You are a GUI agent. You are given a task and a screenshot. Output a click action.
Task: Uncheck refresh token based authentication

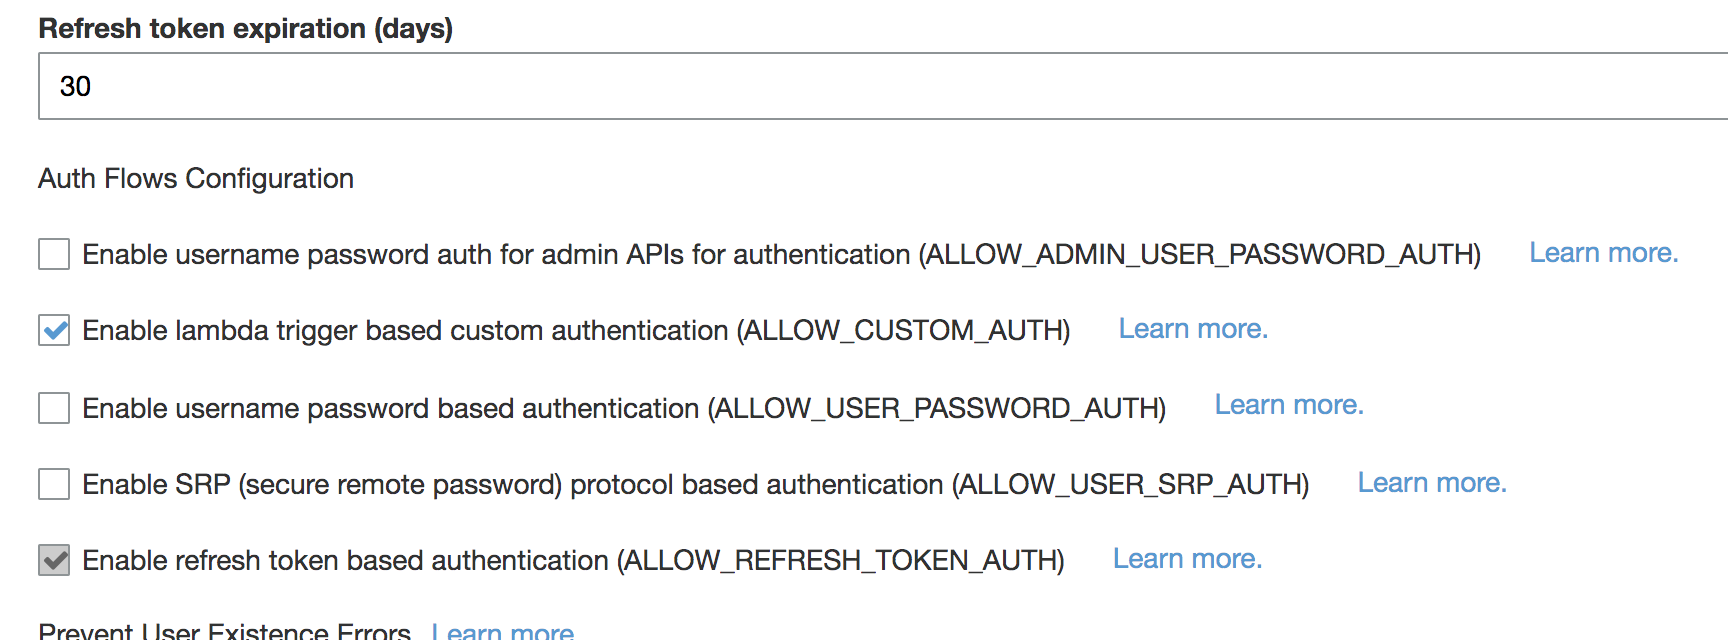[53, 560]
